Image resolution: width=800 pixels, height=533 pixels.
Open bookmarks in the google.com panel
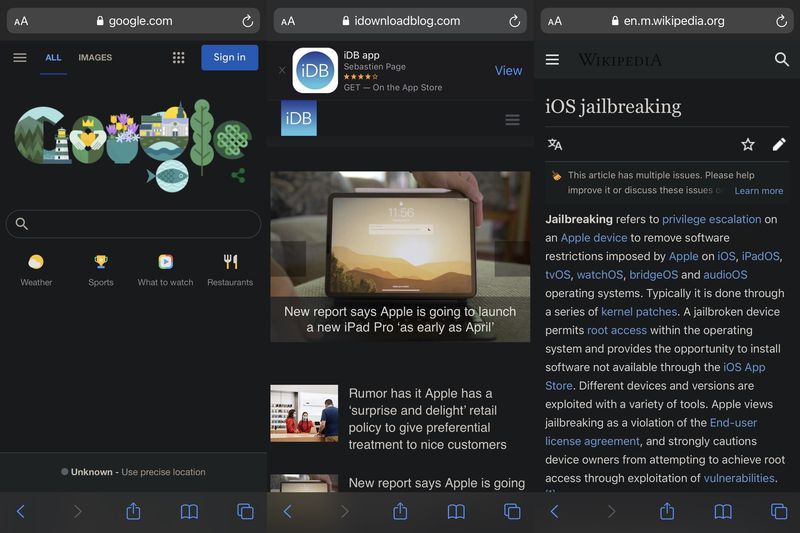coord(189,511)
